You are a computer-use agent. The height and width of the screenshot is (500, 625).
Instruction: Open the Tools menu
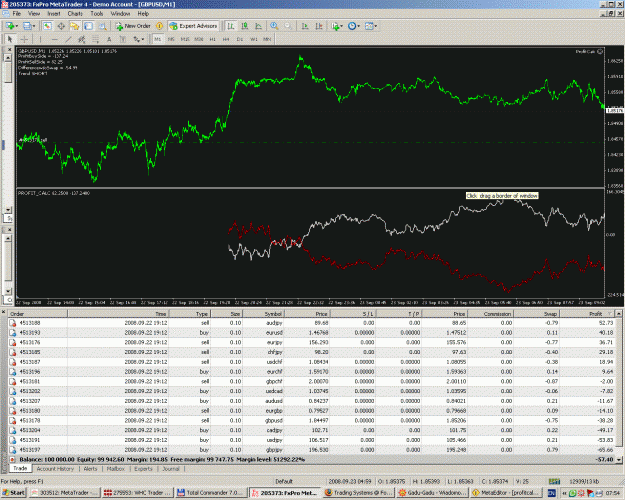click(96, 14)
